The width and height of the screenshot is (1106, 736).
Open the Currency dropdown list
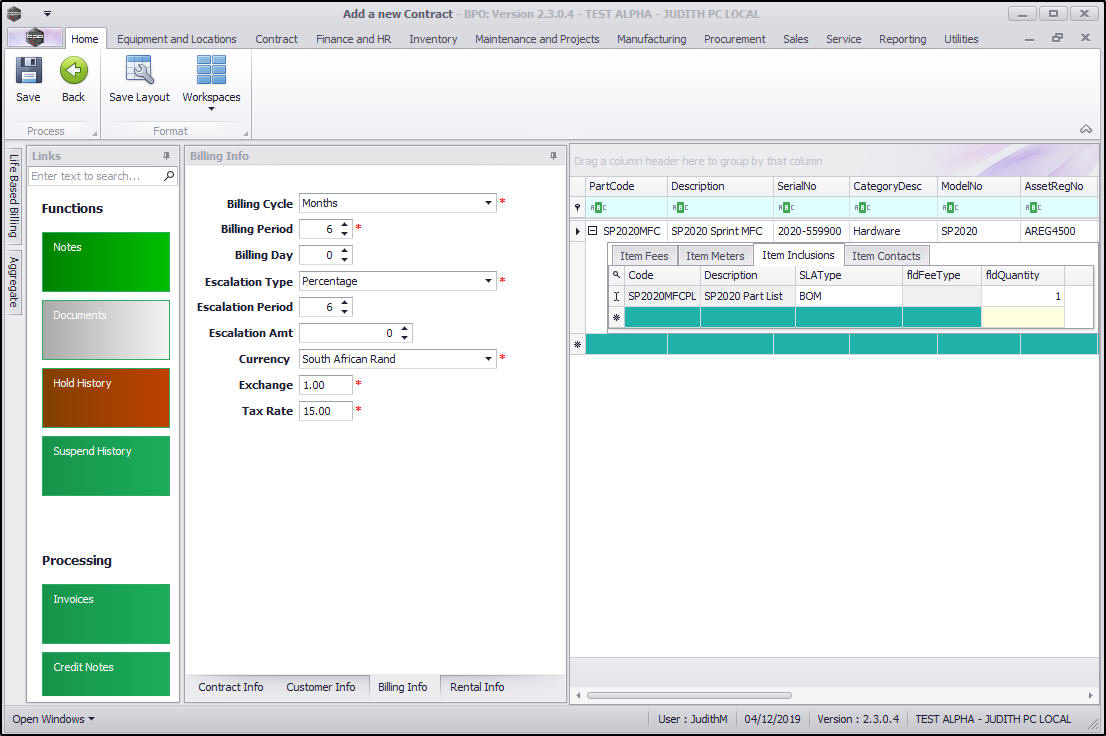(489, 359)
